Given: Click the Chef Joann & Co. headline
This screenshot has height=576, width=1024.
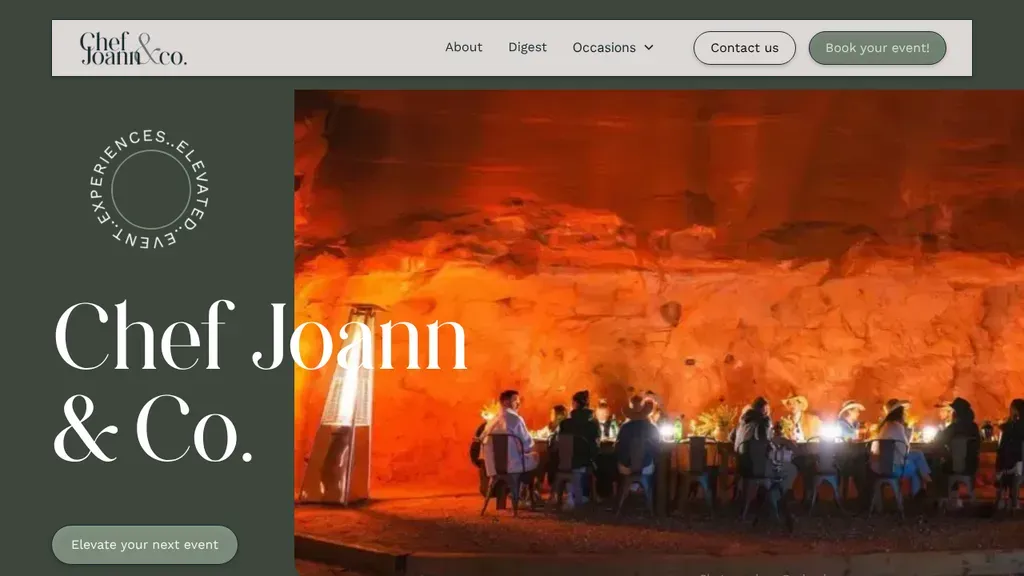Looking at the screenshot, I should pos(261,381).
